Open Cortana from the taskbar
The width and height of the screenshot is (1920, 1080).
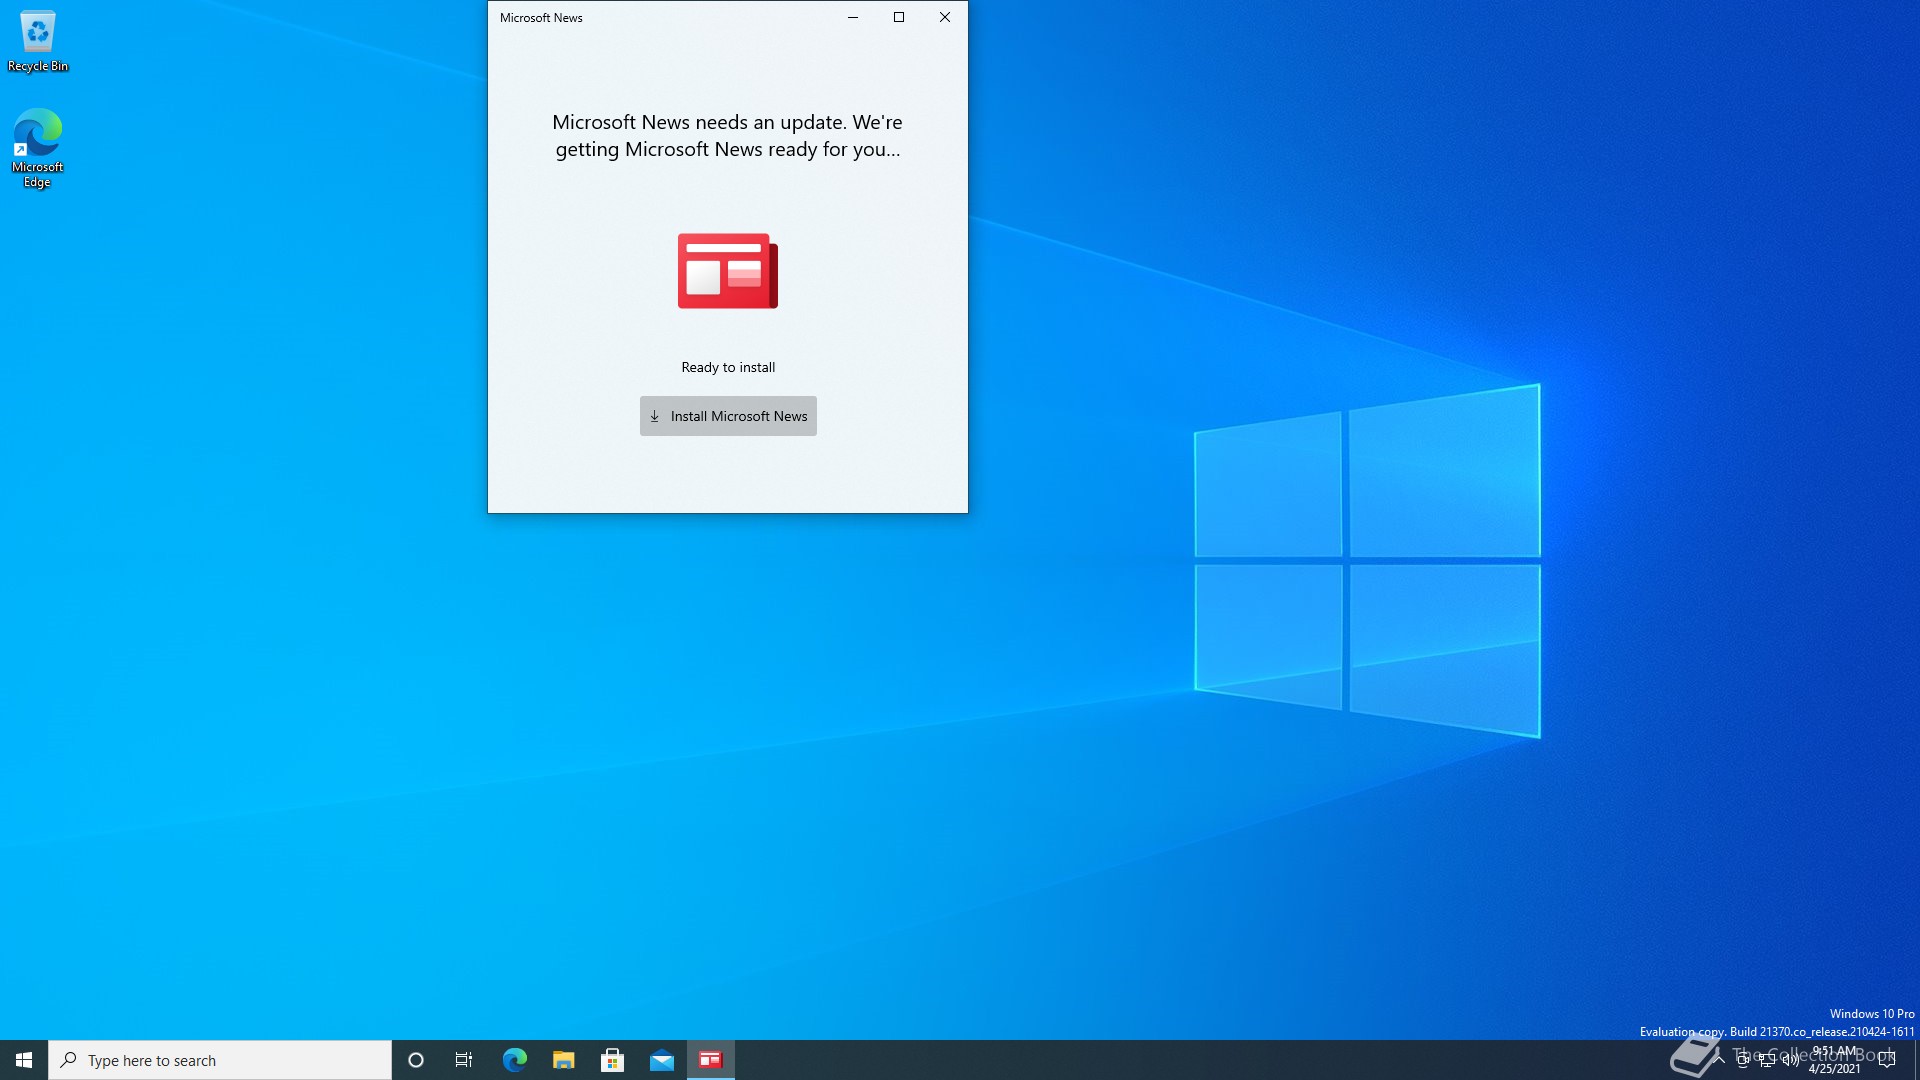416,1060
